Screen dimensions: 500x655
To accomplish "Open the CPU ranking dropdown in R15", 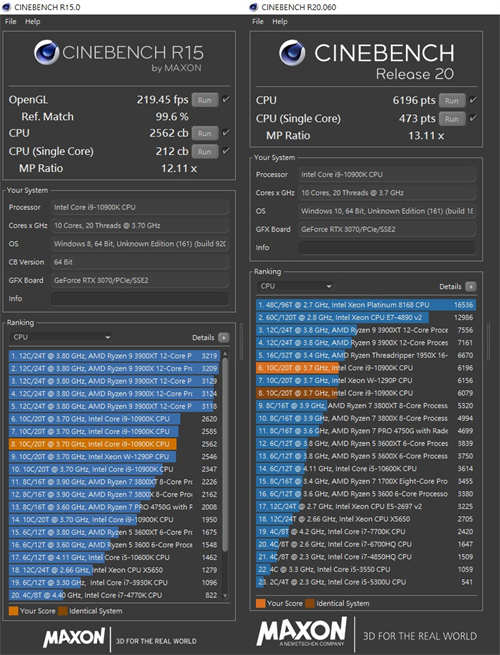I will click(61, 337).
